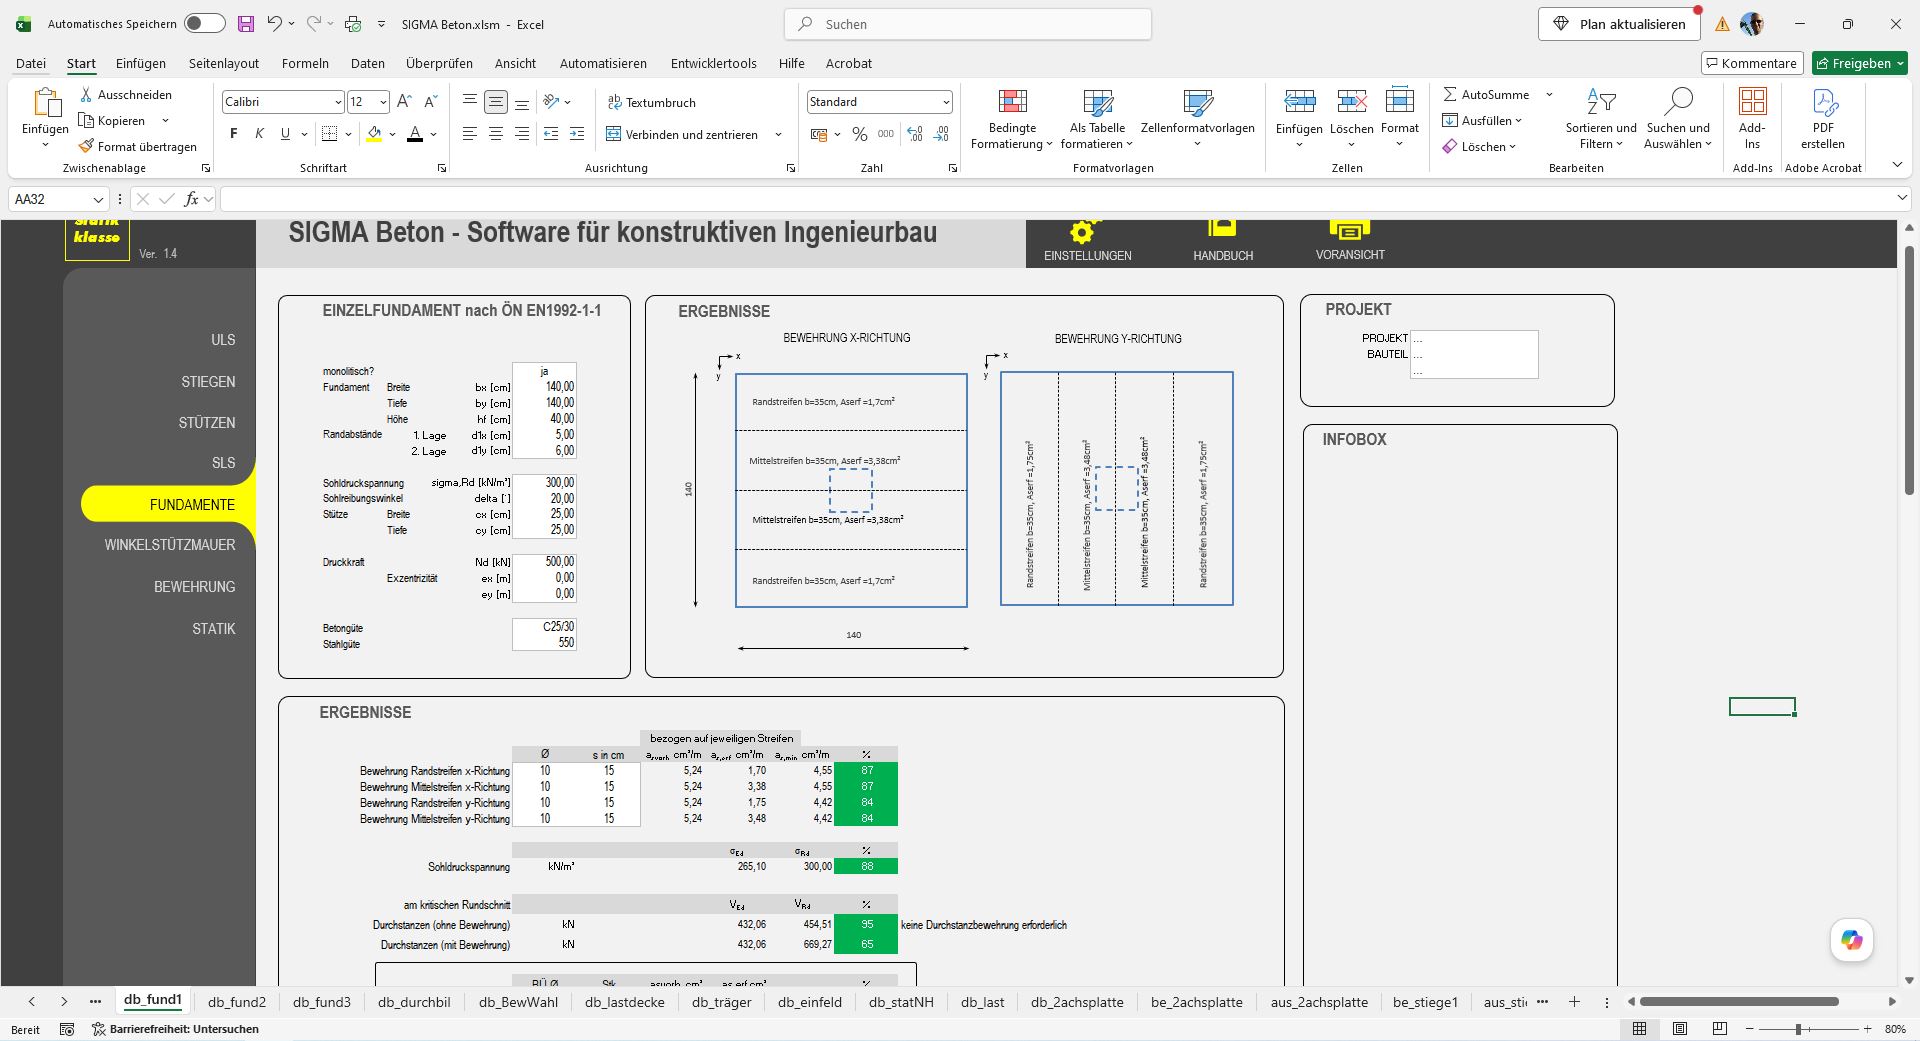Image resolution: width=1920 pixels, height=1041 pixels.
Task: Go to the STIEGEN section
Action: pyautogui.click(x=208, y=382)
